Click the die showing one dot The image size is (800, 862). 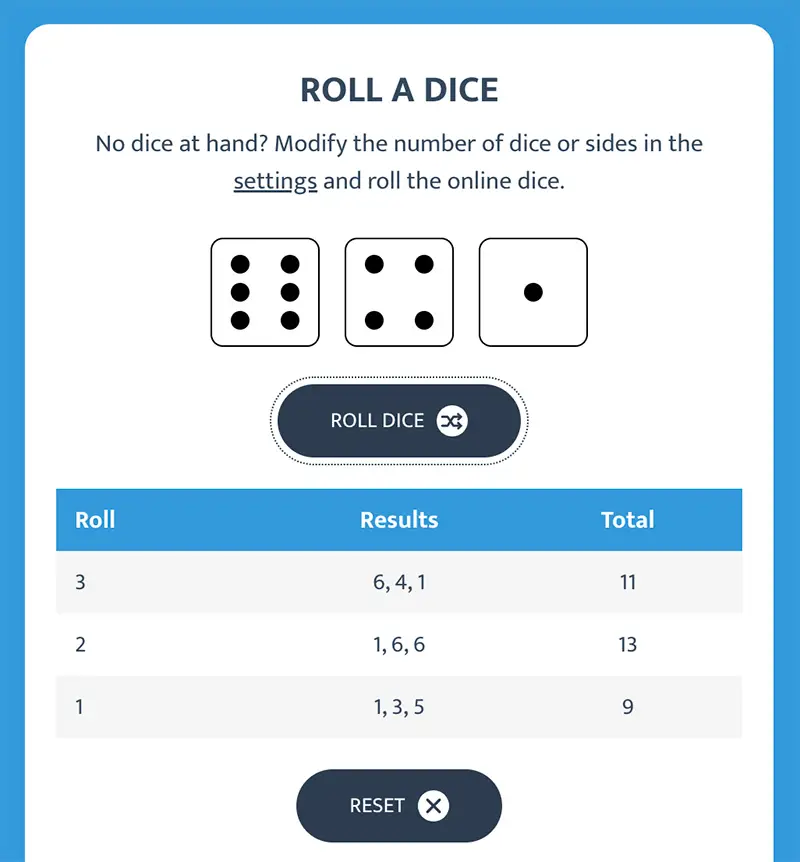click(533, 292)
